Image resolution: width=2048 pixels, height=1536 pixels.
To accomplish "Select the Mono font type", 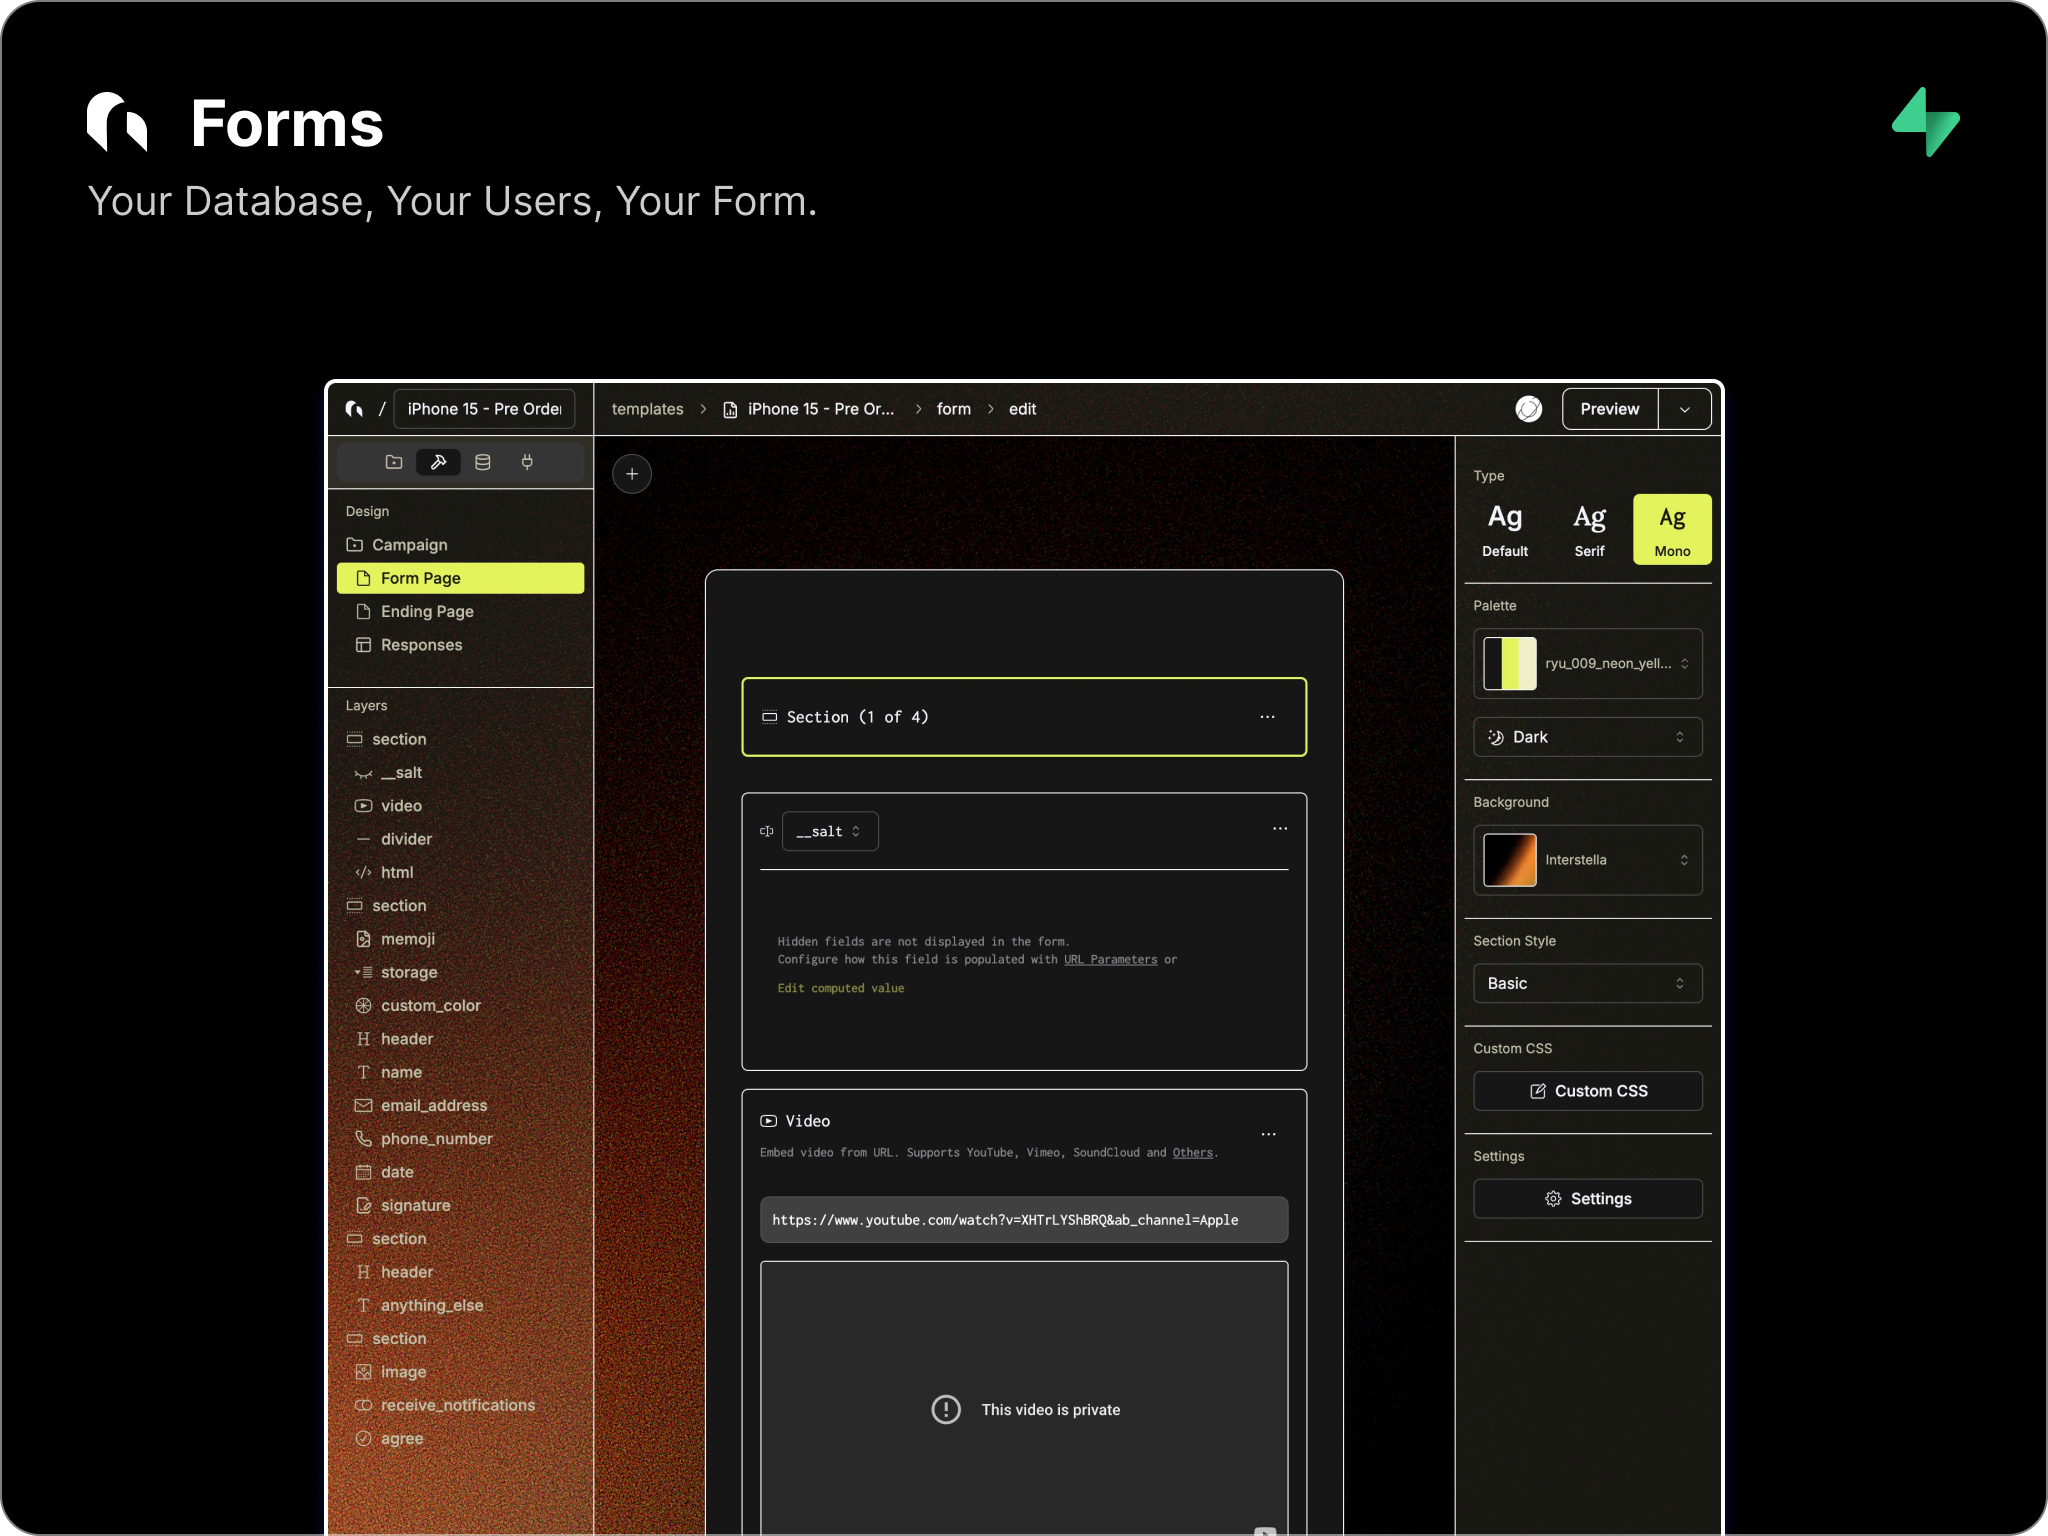I will pos(1672,529).
